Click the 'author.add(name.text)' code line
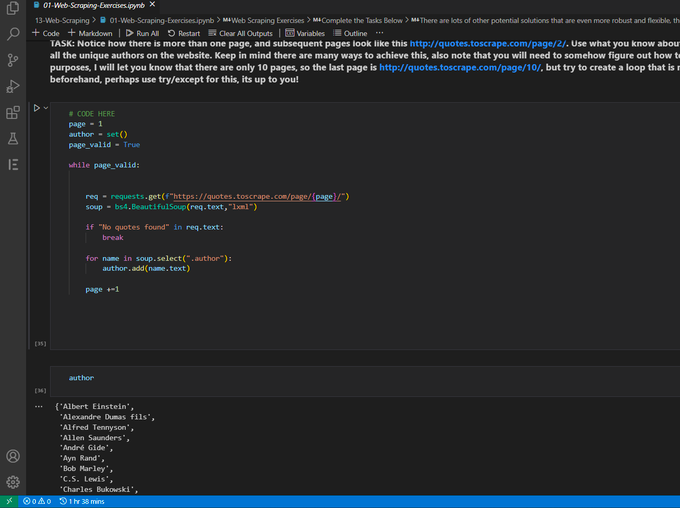680x508 pixels. [146, 269]
